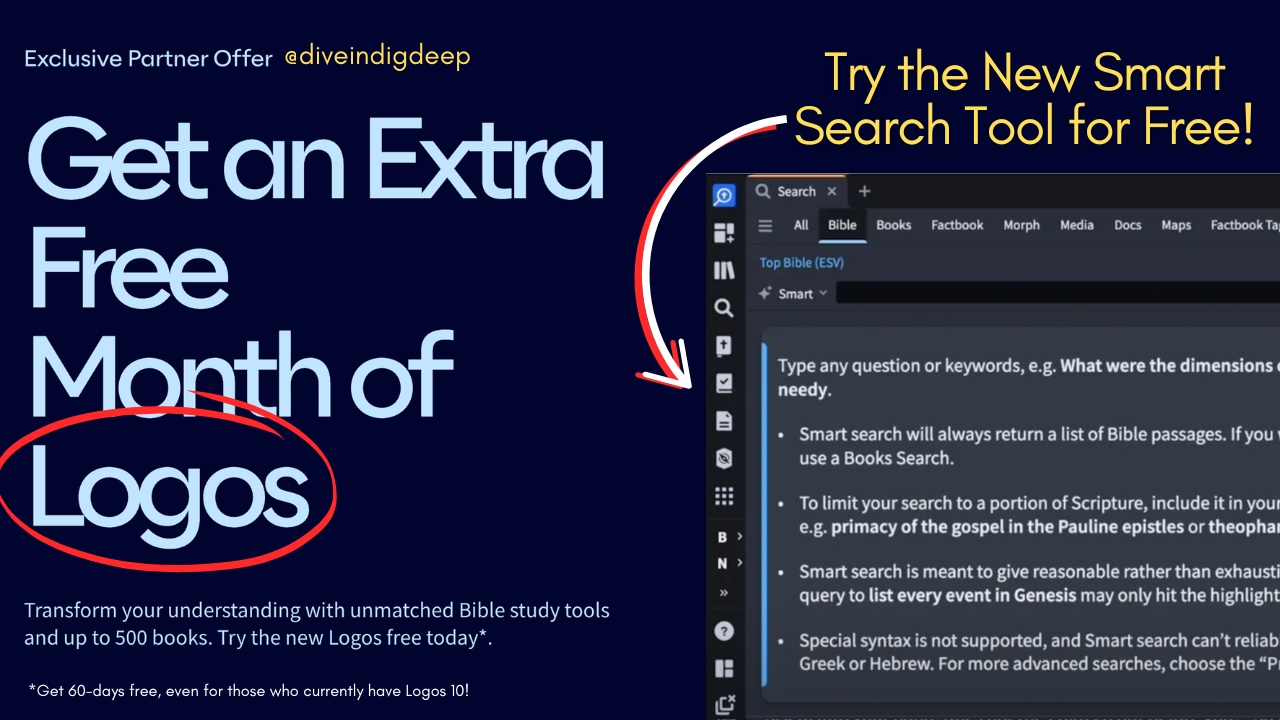The height and width of the screenshot is (720, 1280).
Task: Switch to the Factbook Tags search tab
Action: tap(1244, 225)
